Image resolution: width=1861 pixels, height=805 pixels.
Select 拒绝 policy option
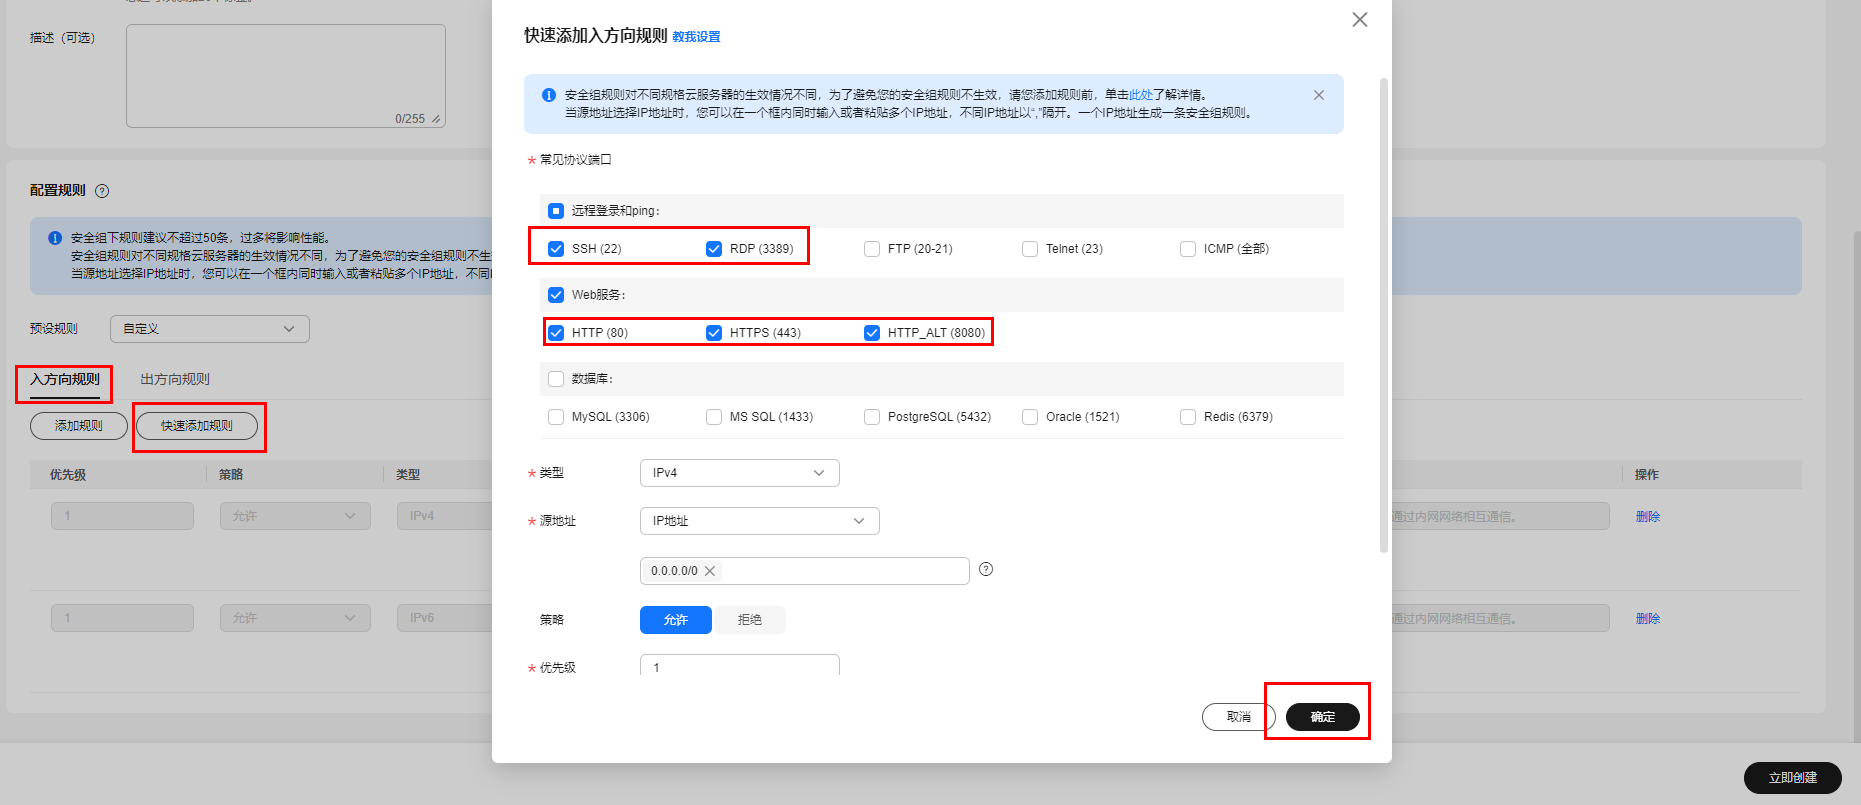[749, 620]
